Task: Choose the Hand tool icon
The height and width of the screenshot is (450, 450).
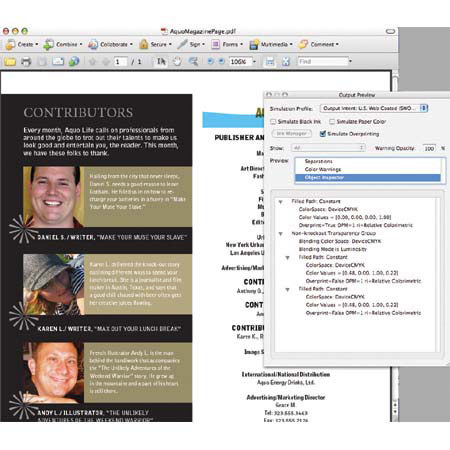Action: (x=177, y=62)
